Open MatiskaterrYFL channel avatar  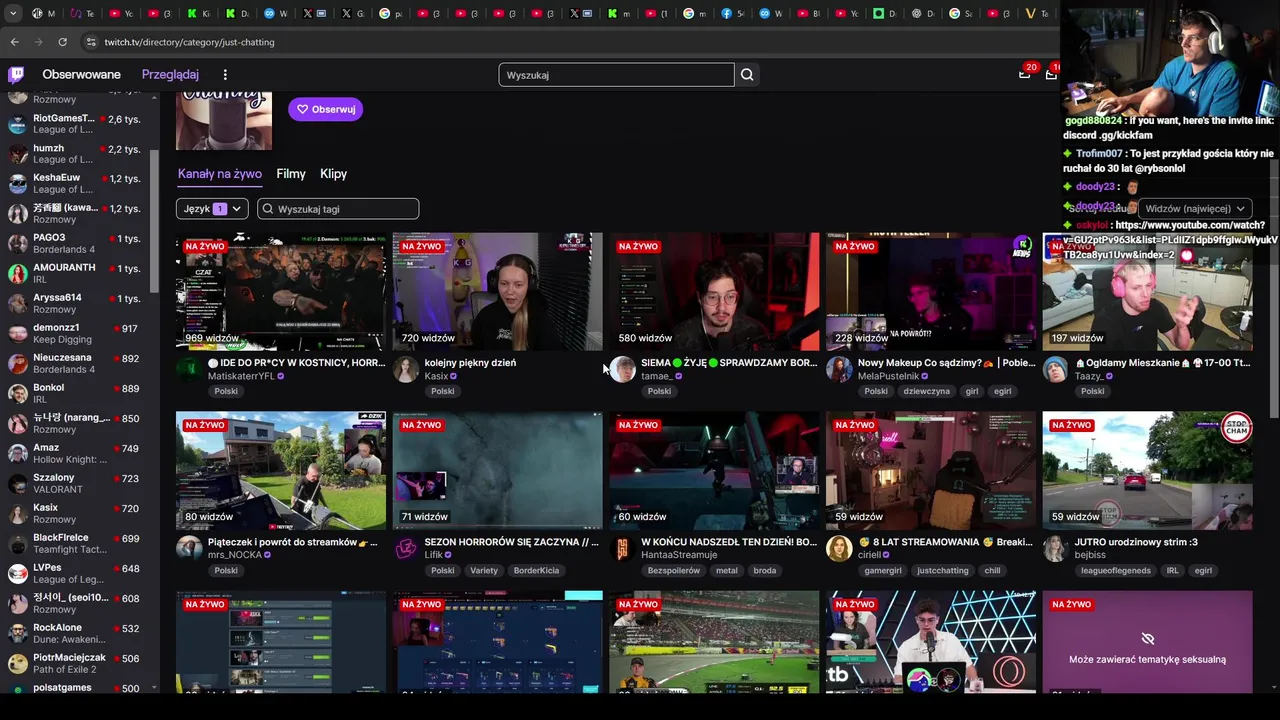[189, 369]
